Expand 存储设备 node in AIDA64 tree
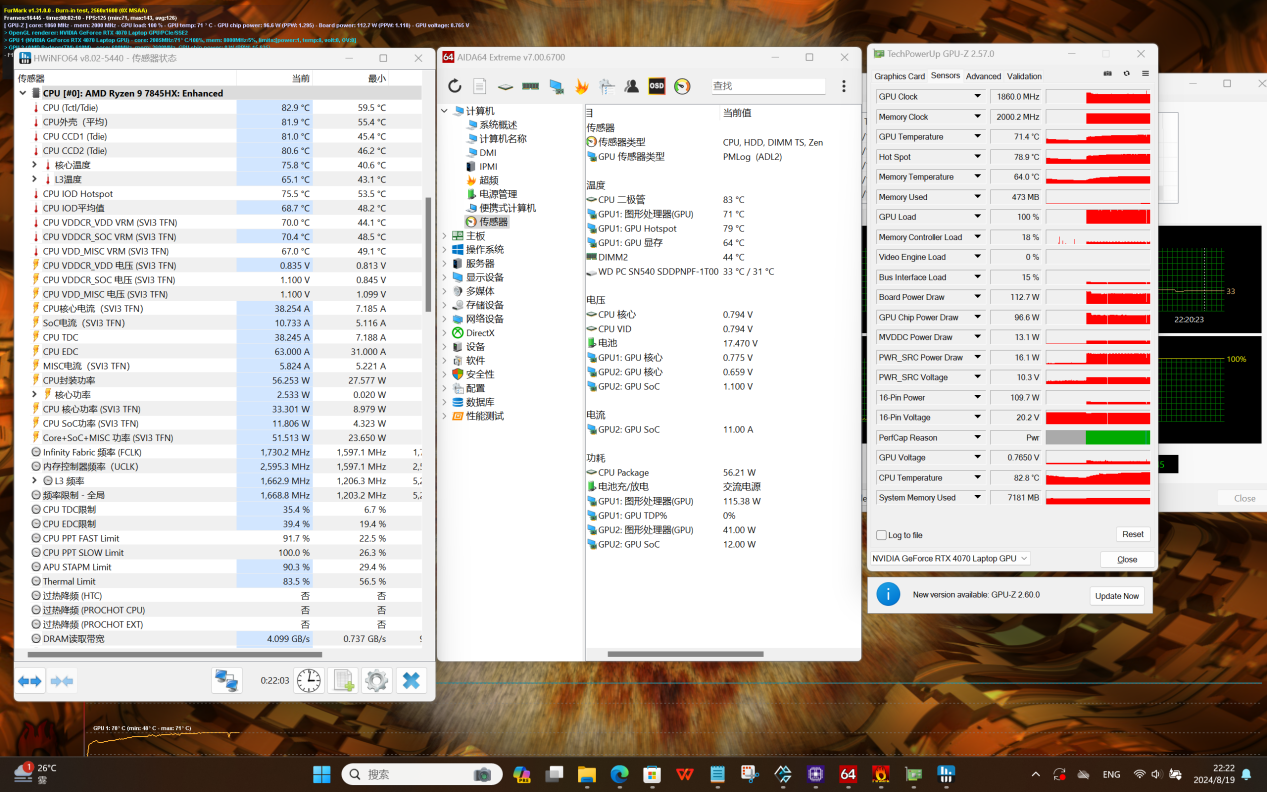Screen dimensions: 1267x792 445,305
